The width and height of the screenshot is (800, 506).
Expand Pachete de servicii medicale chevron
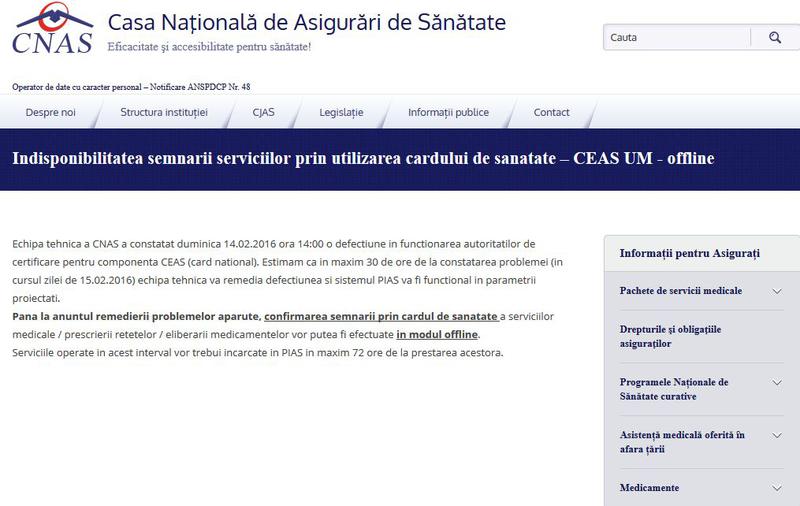pyautogui.click(x=777, y=291)
